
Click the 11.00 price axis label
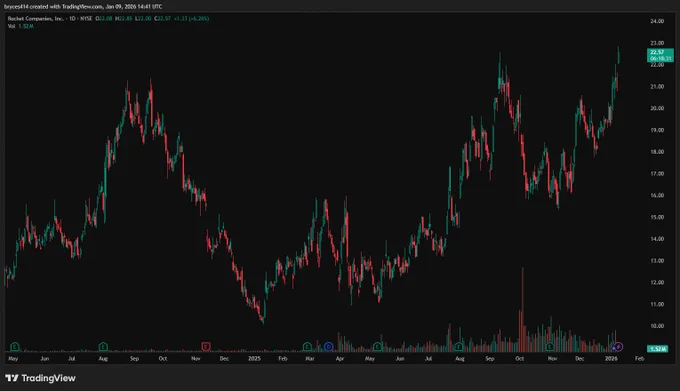pyautogui.click(x=657, y=304)
